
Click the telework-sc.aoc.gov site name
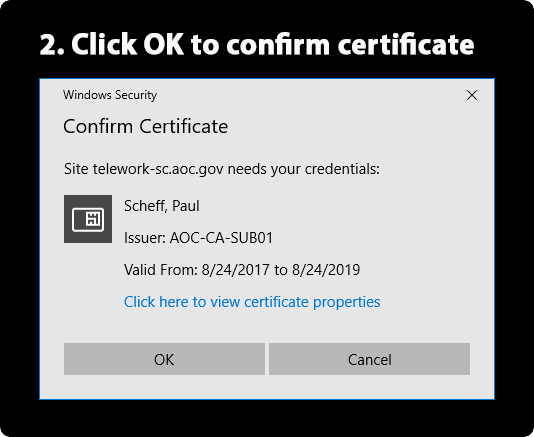click(158, 169)
